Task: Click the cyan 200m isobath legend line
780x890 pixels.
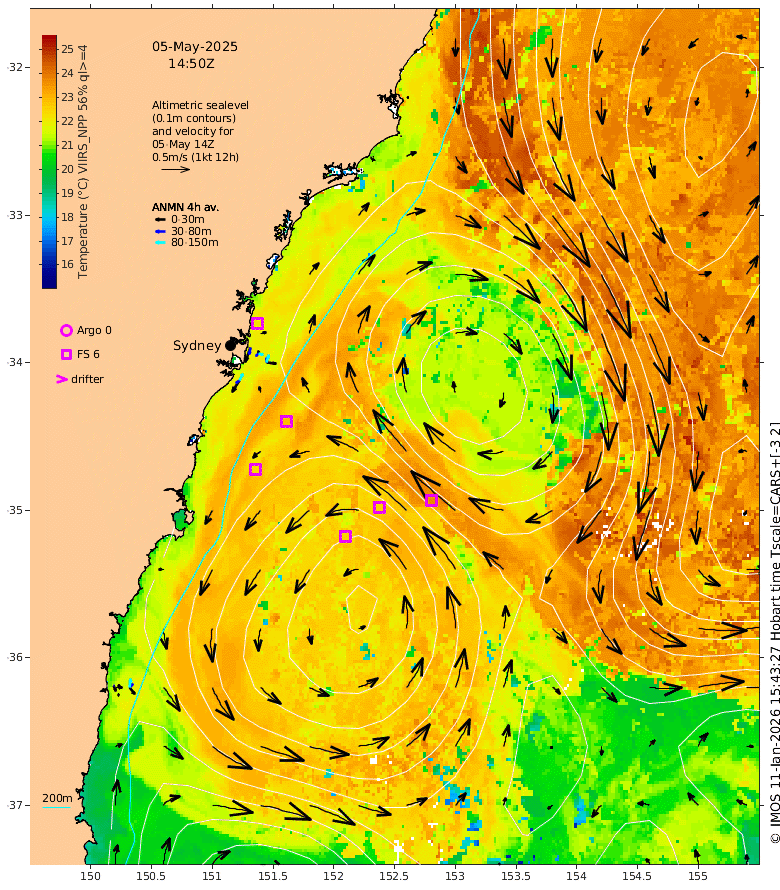Action: [x=56, y=807]
